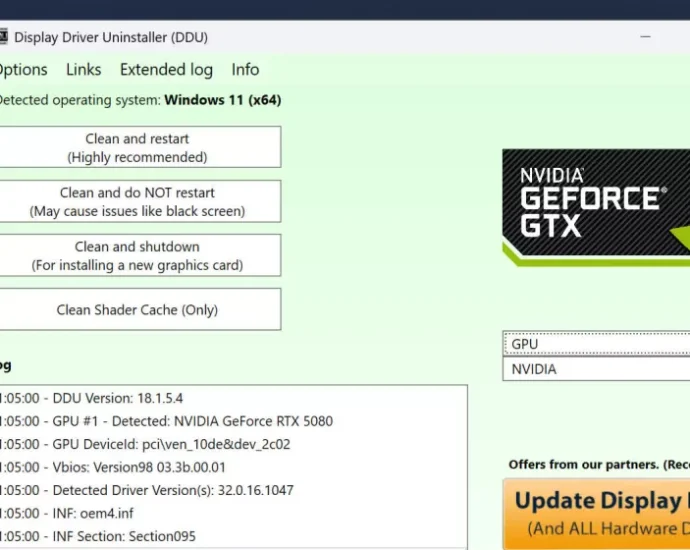Click the Update Display driver offer banner
The image size is (690, 550).
tap(596, 514)
